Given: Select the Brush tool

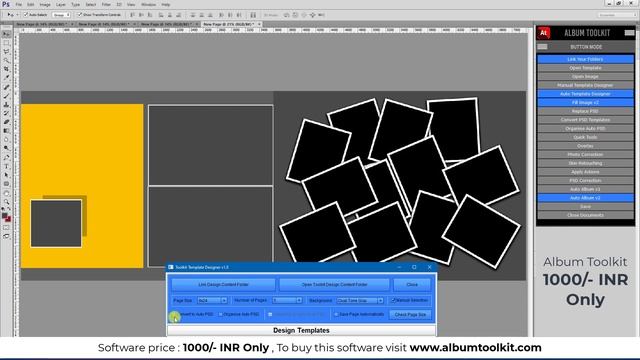Looking at the screenshot, I should (x=6, y=96).
